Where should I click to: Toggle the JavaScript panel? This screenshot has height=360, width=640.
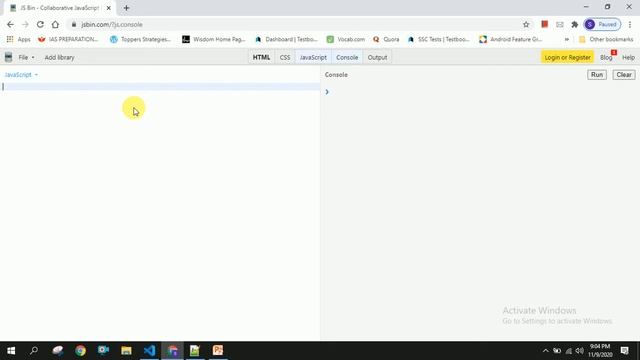313,58
